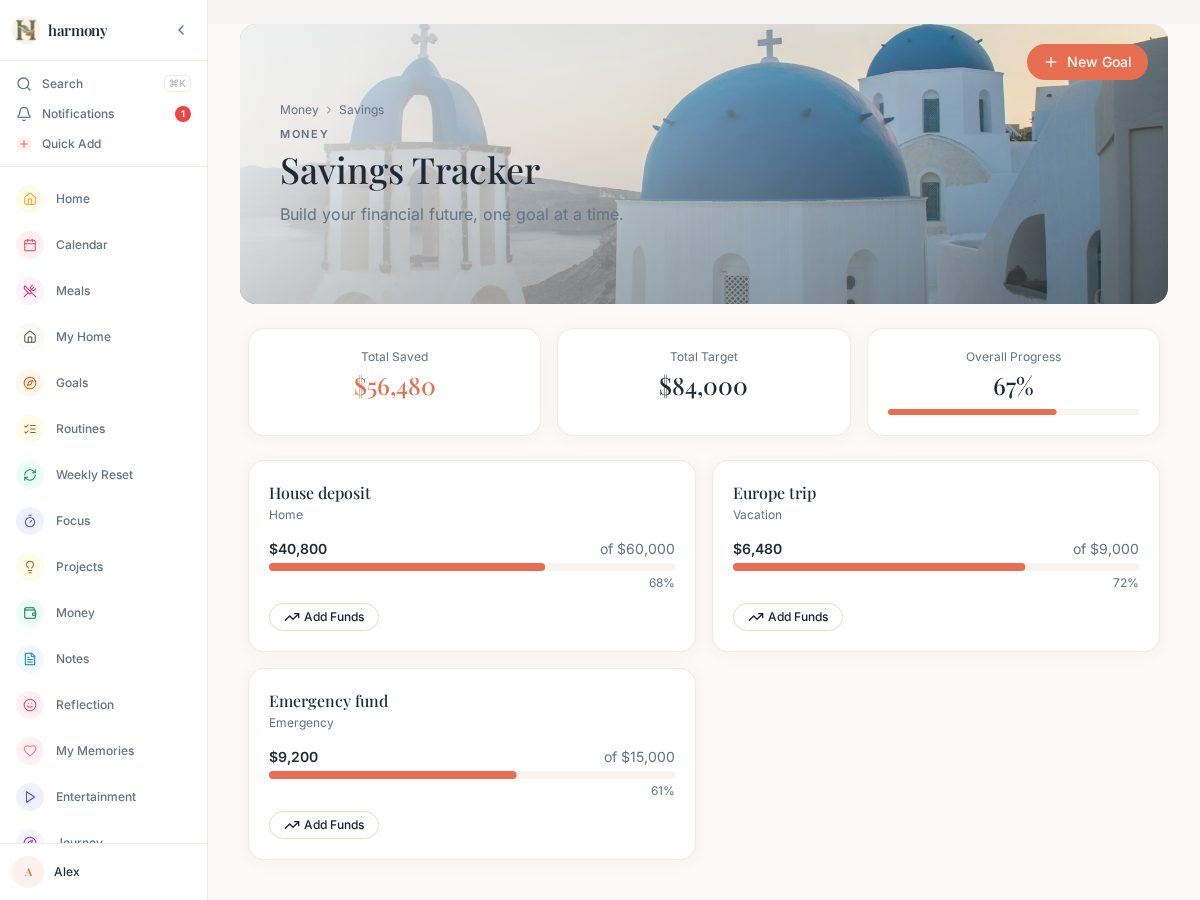Image resolution: width=1200 pixels, height=900 pixels.
Task: Open the Alex profile avatar
Action: point(28,872)
